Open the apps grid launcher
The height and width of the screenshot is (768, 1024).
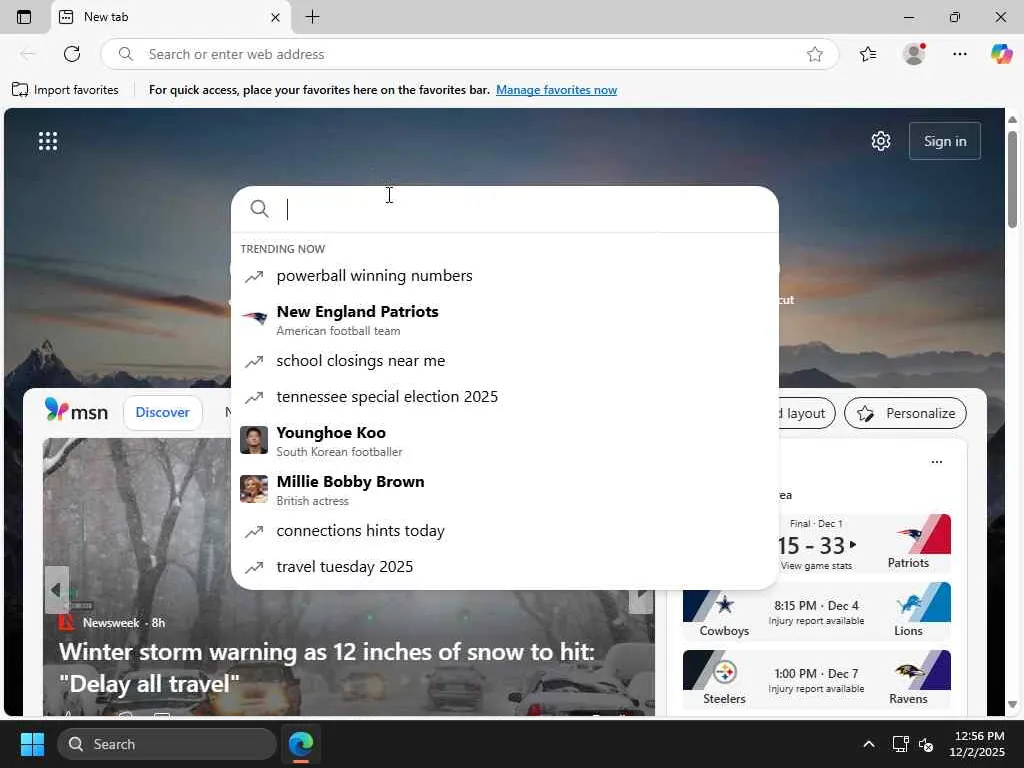[x=48, y=141]
